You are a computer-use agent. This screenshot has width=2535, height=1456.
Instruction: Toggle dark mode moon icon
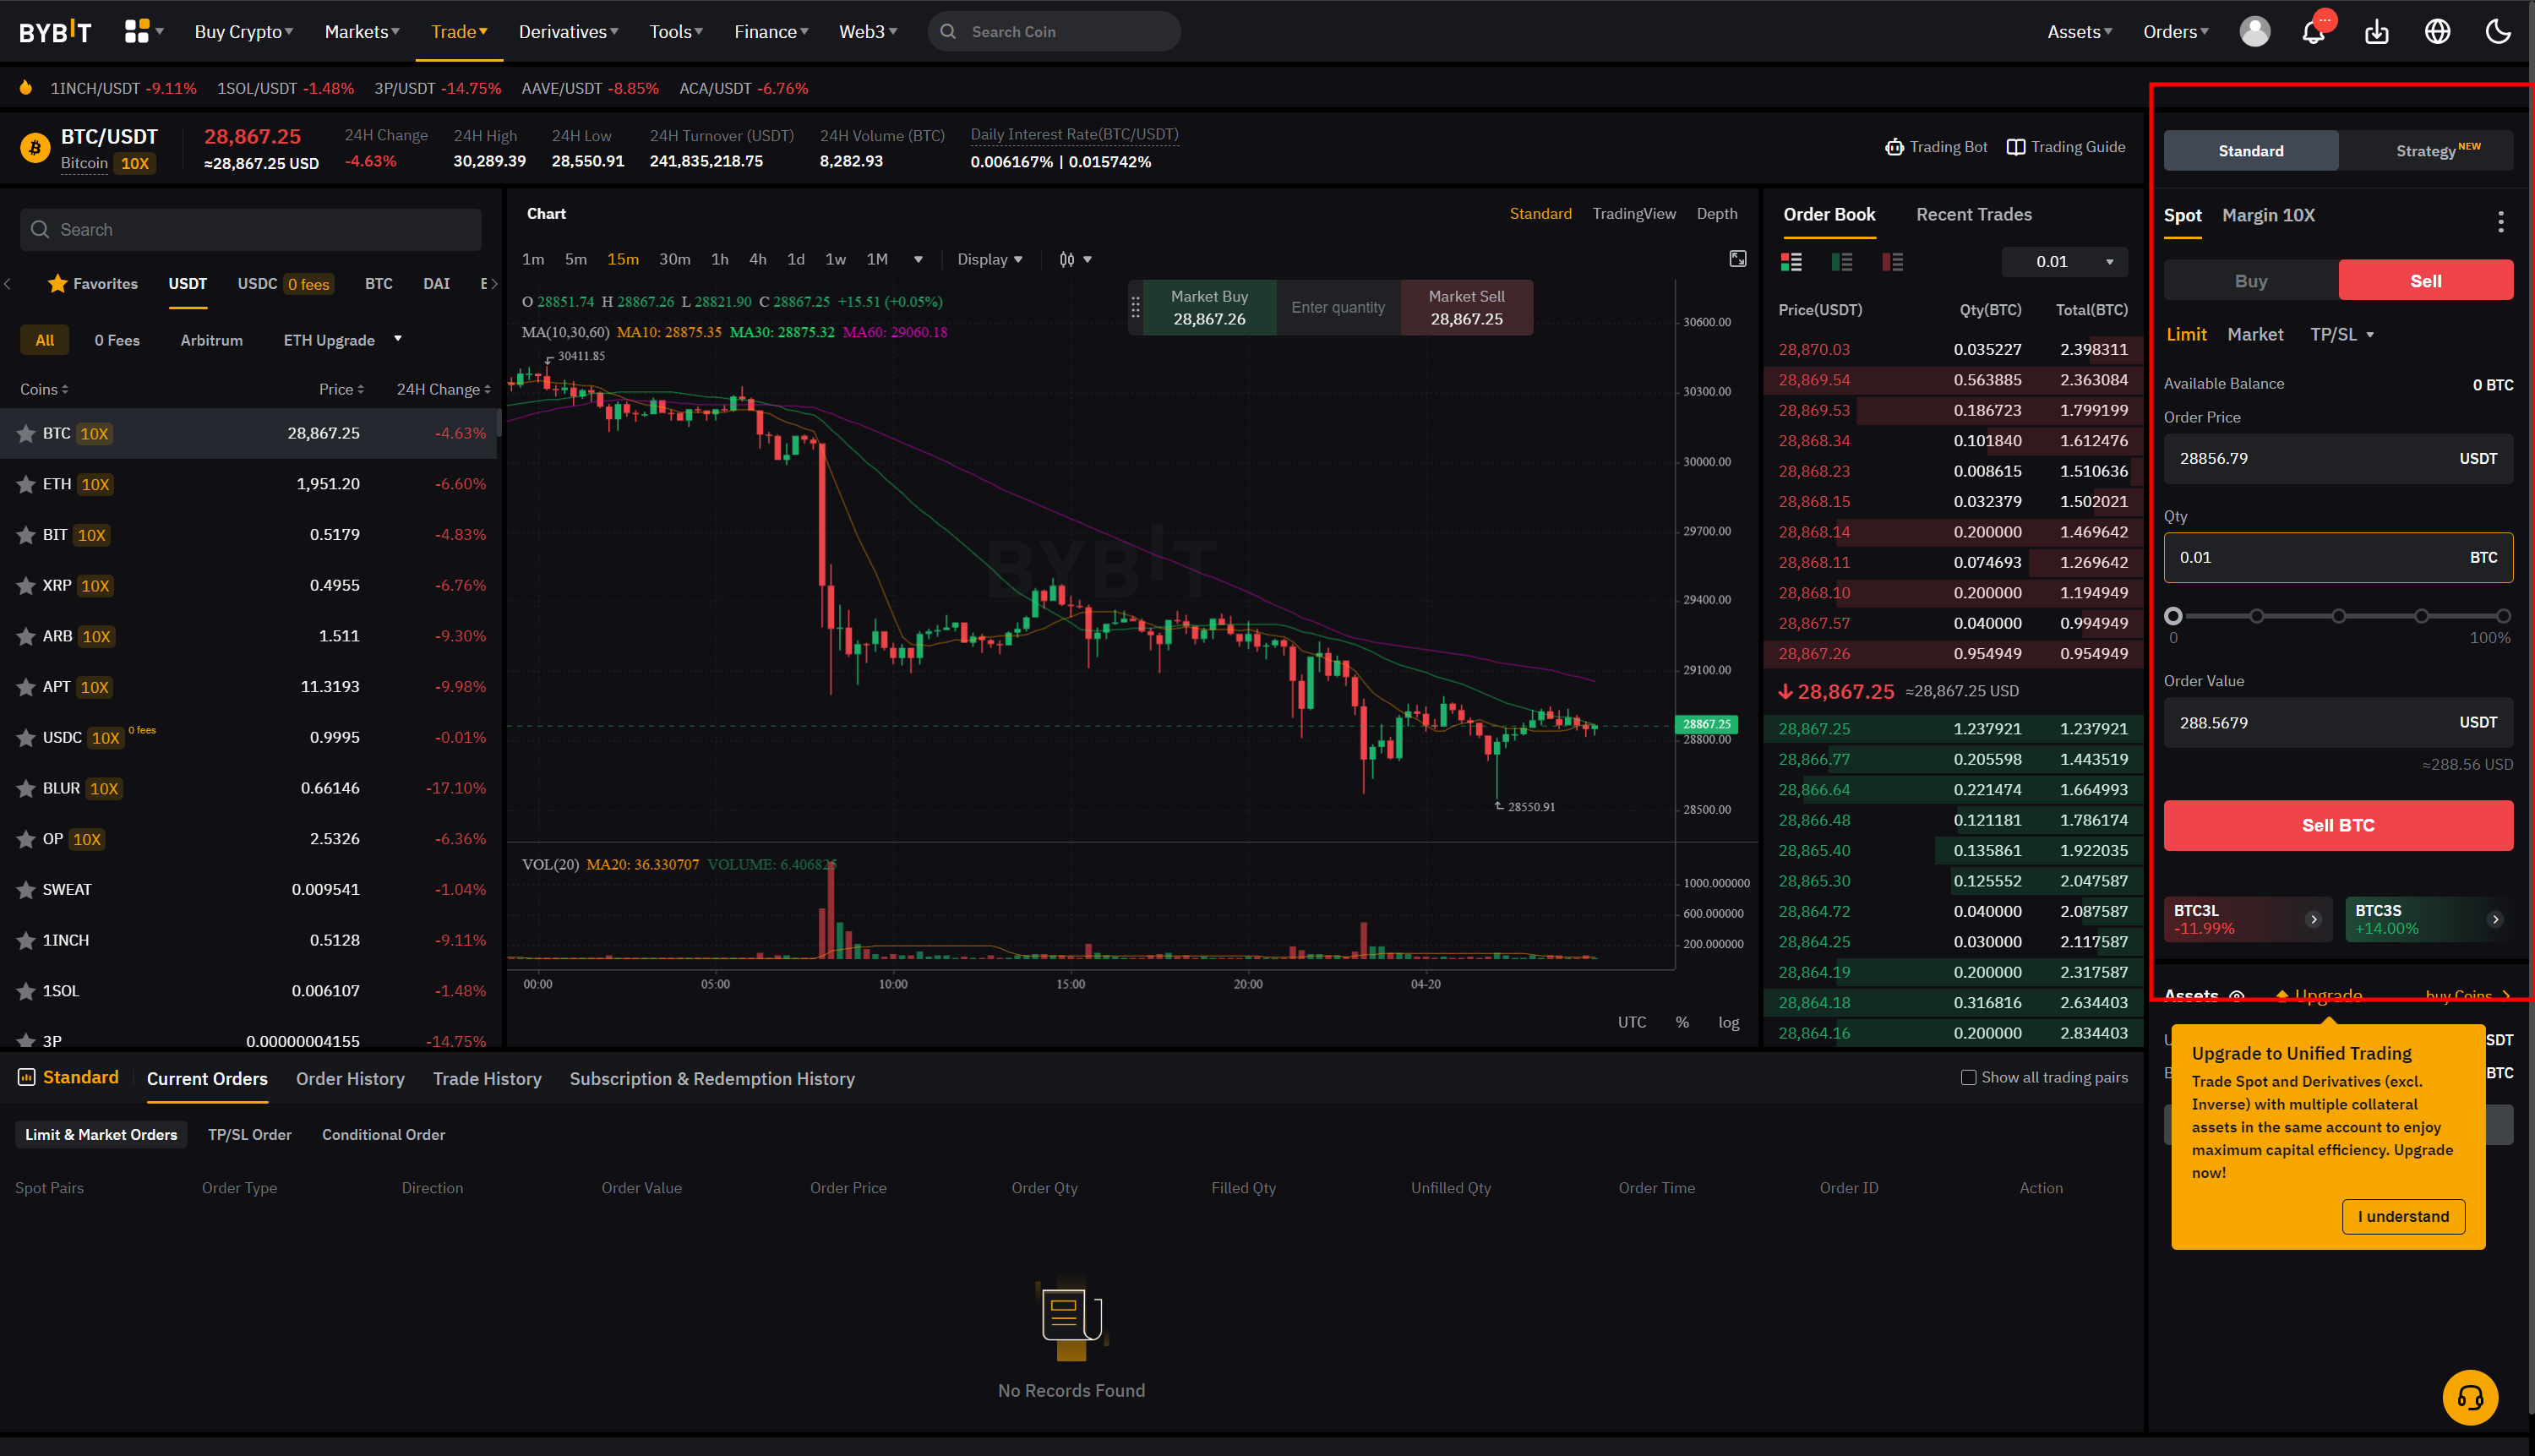tap(2498, 32)
